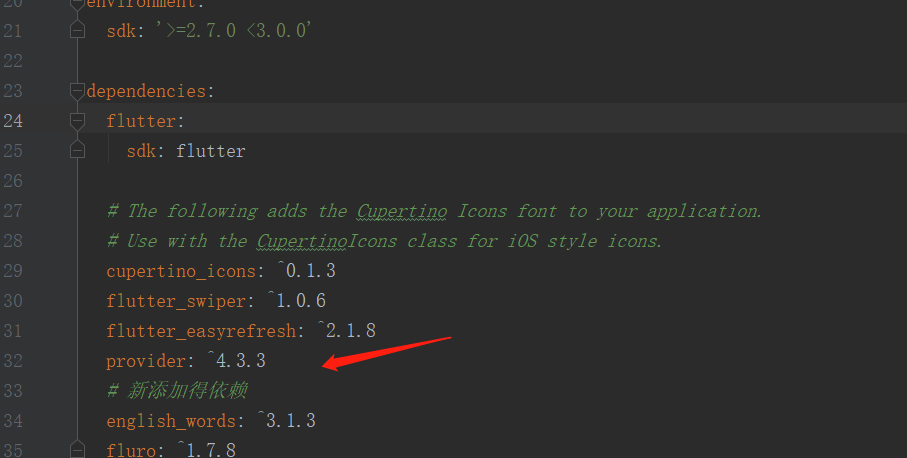Click line number 25 in the gutter
Image resolution: width=907 pixels, height=458 pixels.
[13, 151]
